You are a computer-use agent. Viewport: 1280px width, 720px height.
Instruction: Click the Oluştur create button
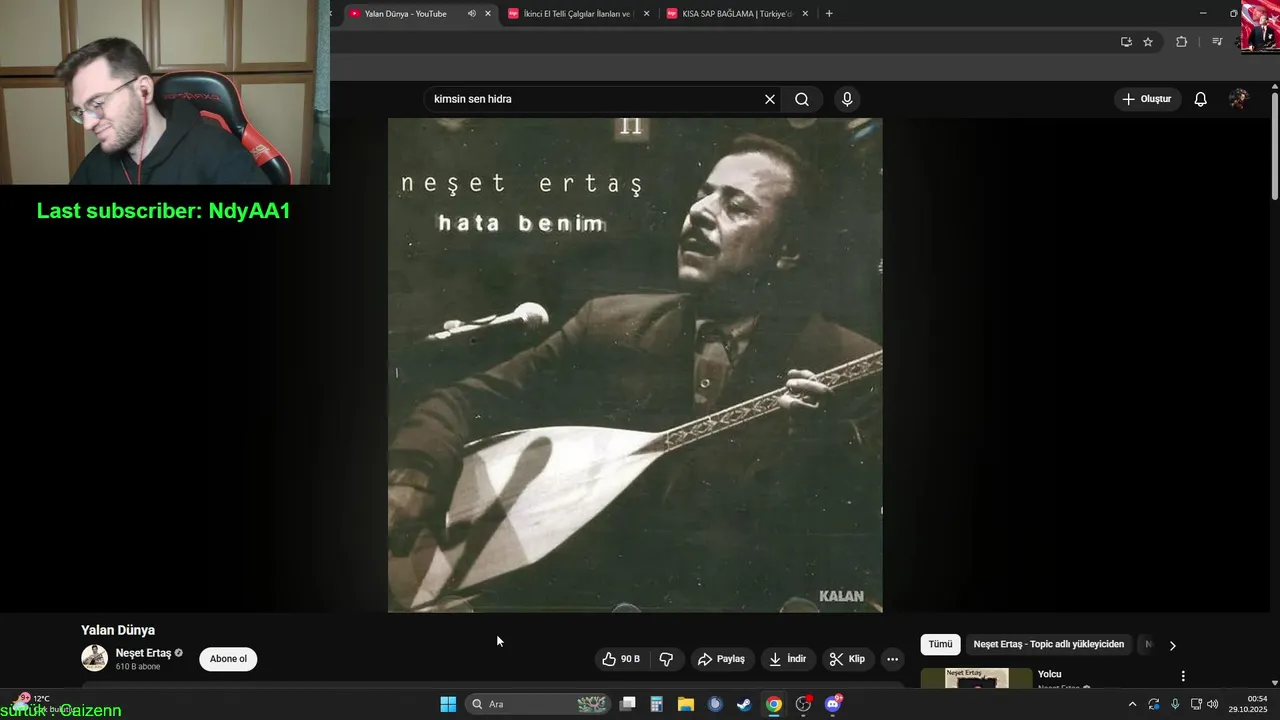click(1147, 99)
